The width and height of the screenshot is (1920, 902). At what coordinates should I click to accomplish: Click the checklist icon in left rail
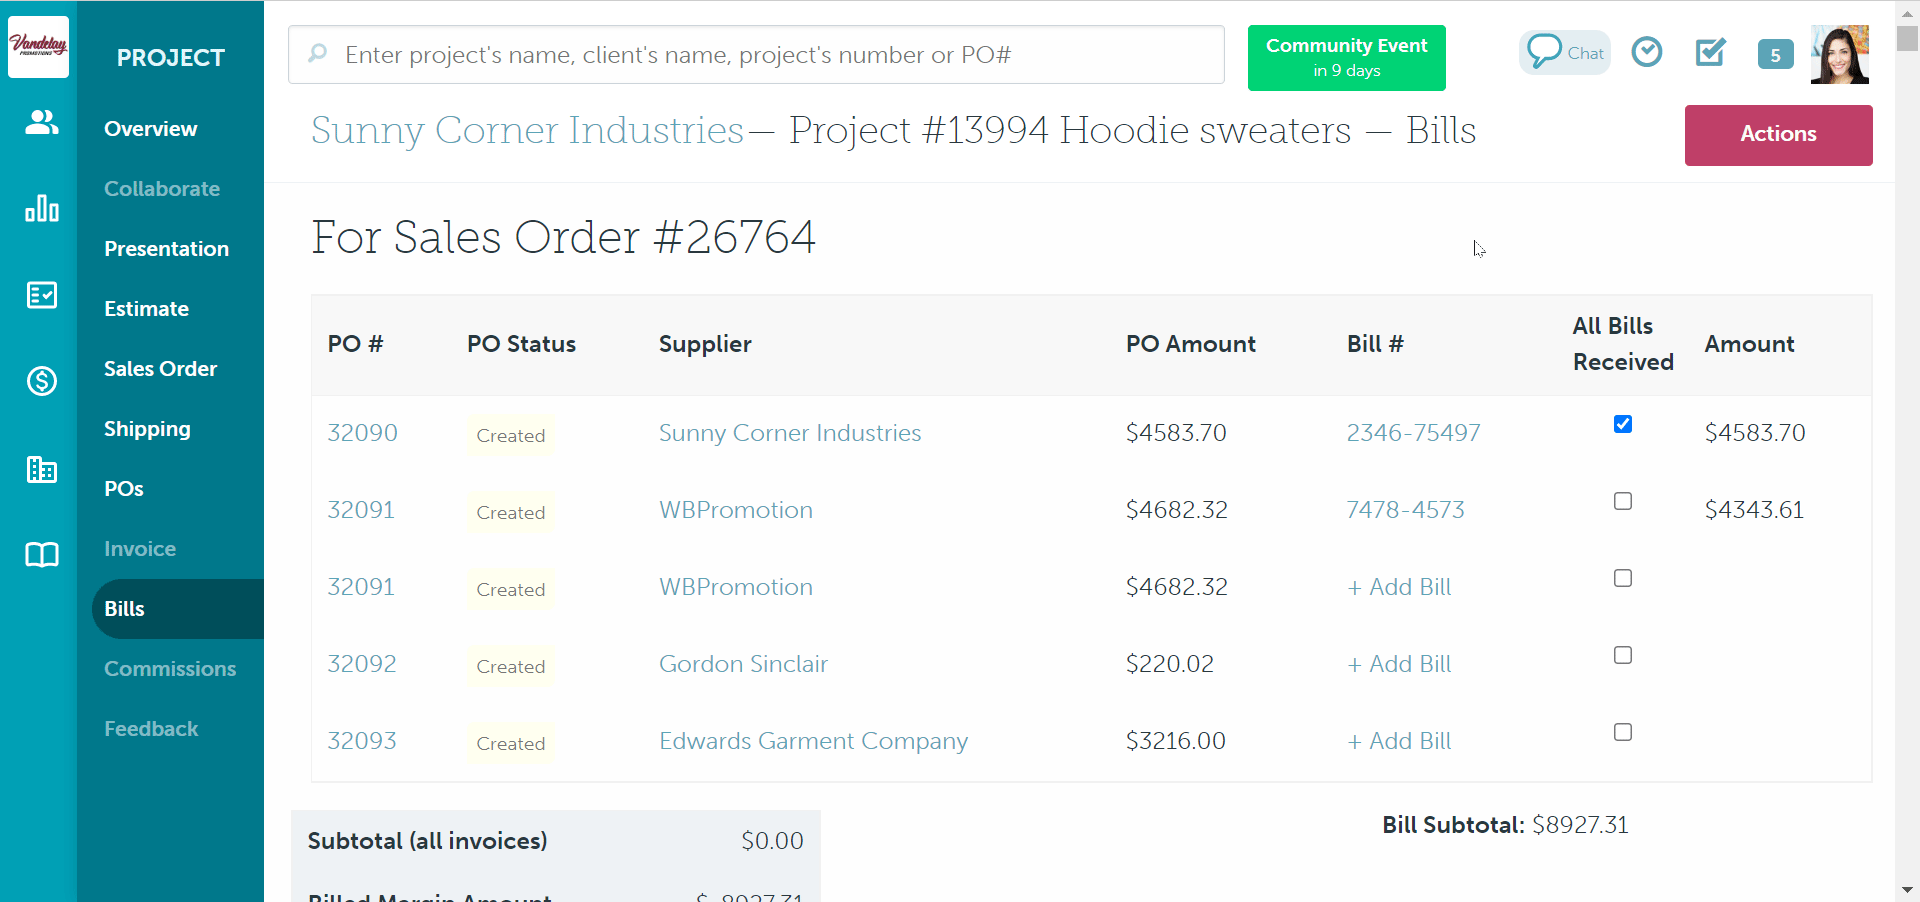pyautogui.click(x=41, y=295)
